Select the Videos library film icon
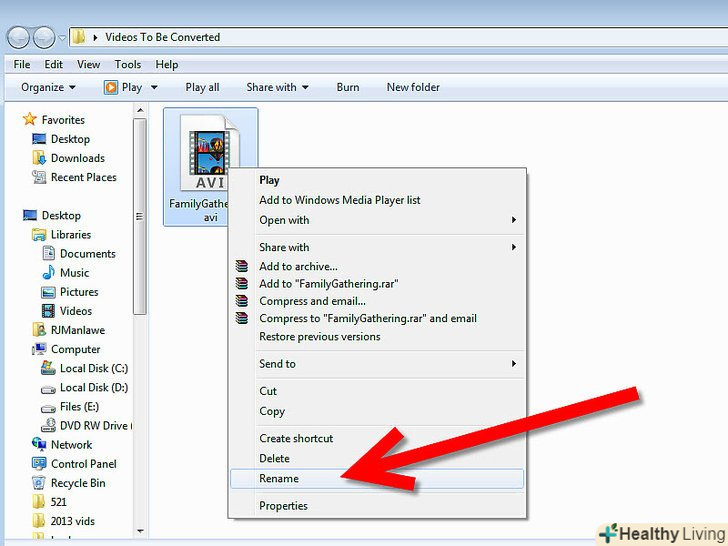Screen dimensions: 728x546 tap(48, 311)
